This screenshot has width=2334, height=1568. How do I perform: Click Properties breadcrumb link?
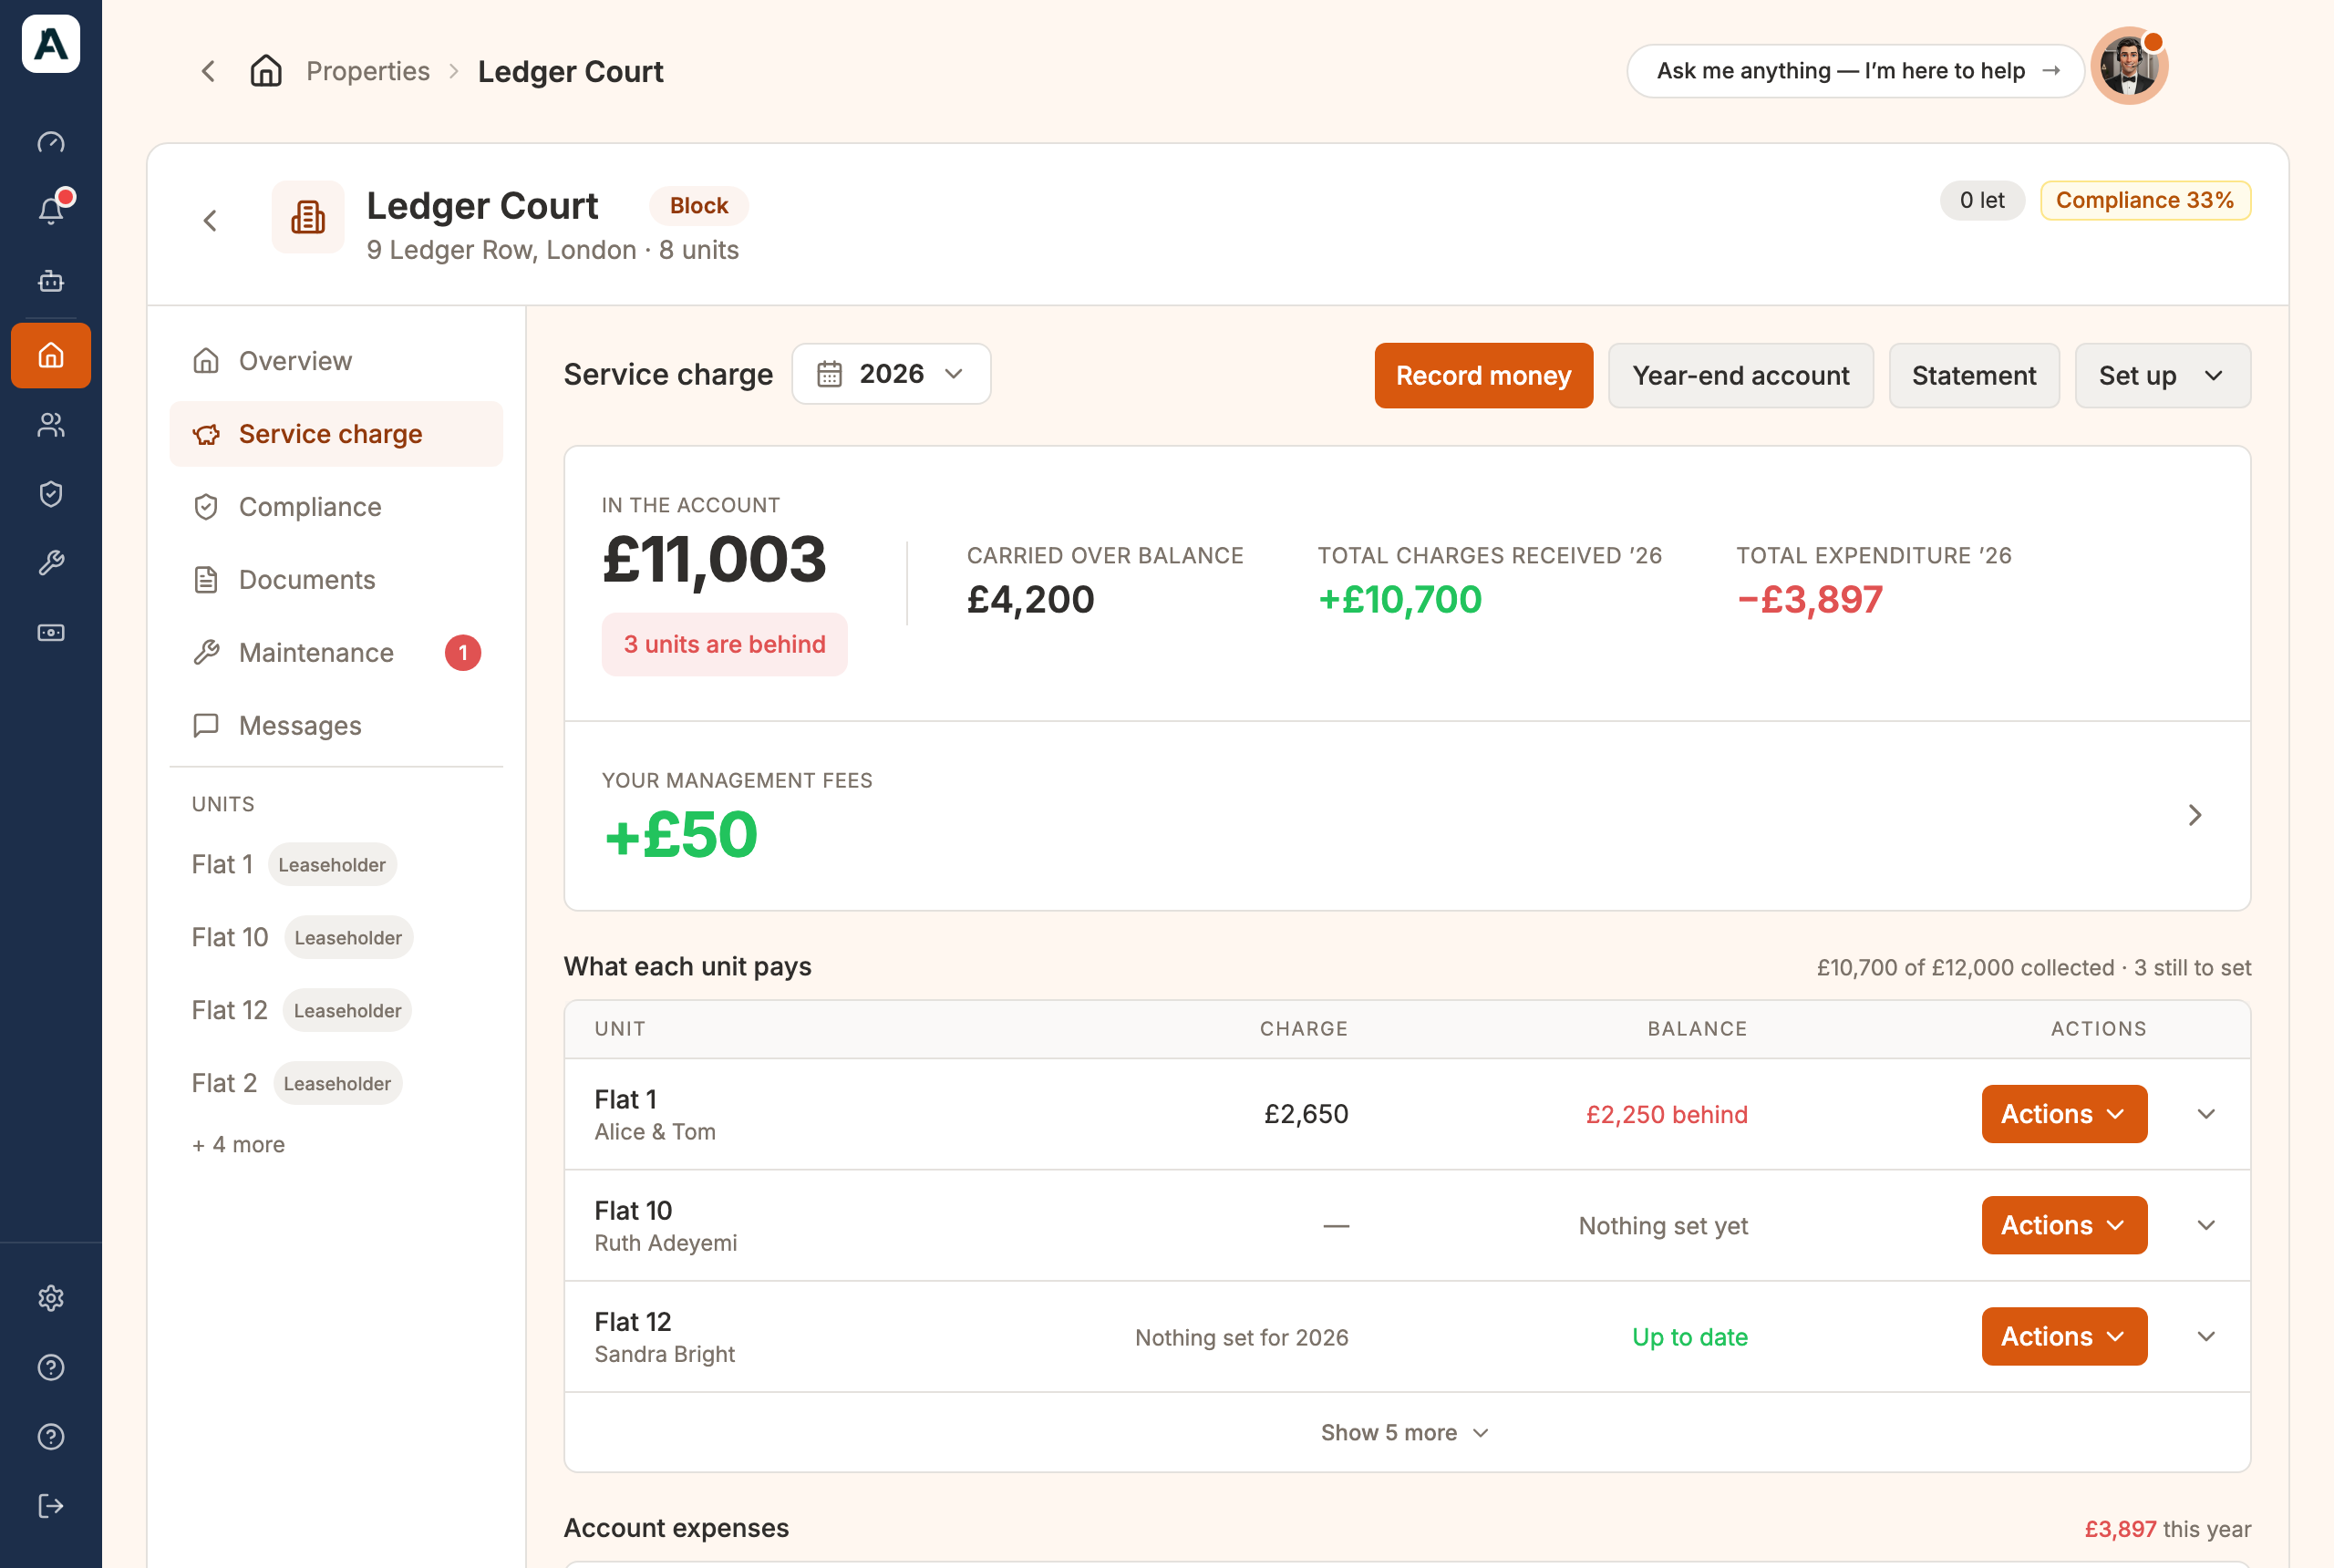(368, 71)
